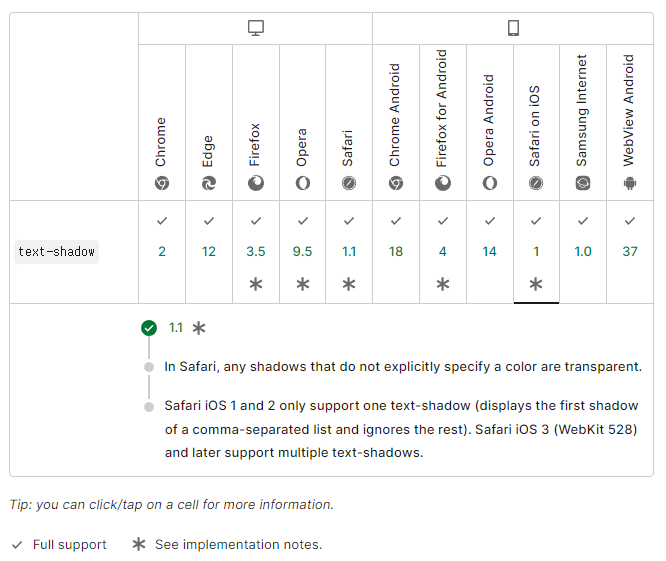This screenshot has width=666, height=561.
Task: Open Opera Android version 14 cell
Action: (x=490, y=252)
